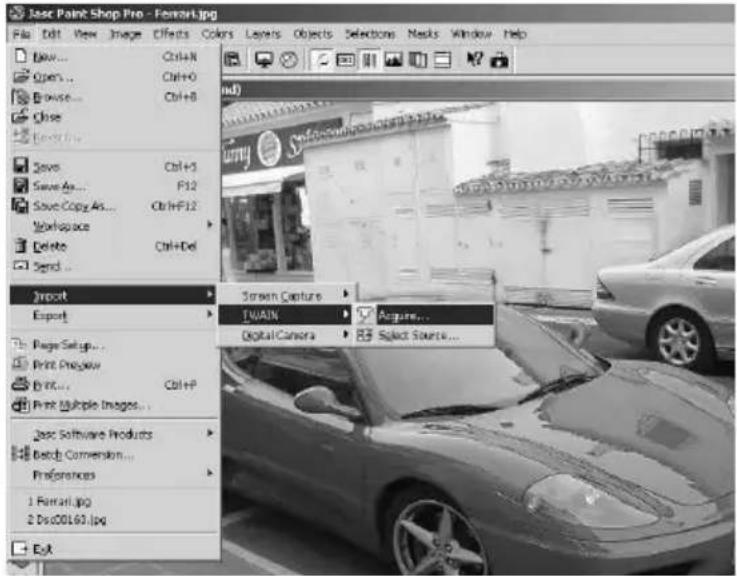
Task: Choose Exit at the menu bottom
Action: (x=113, y=549)
